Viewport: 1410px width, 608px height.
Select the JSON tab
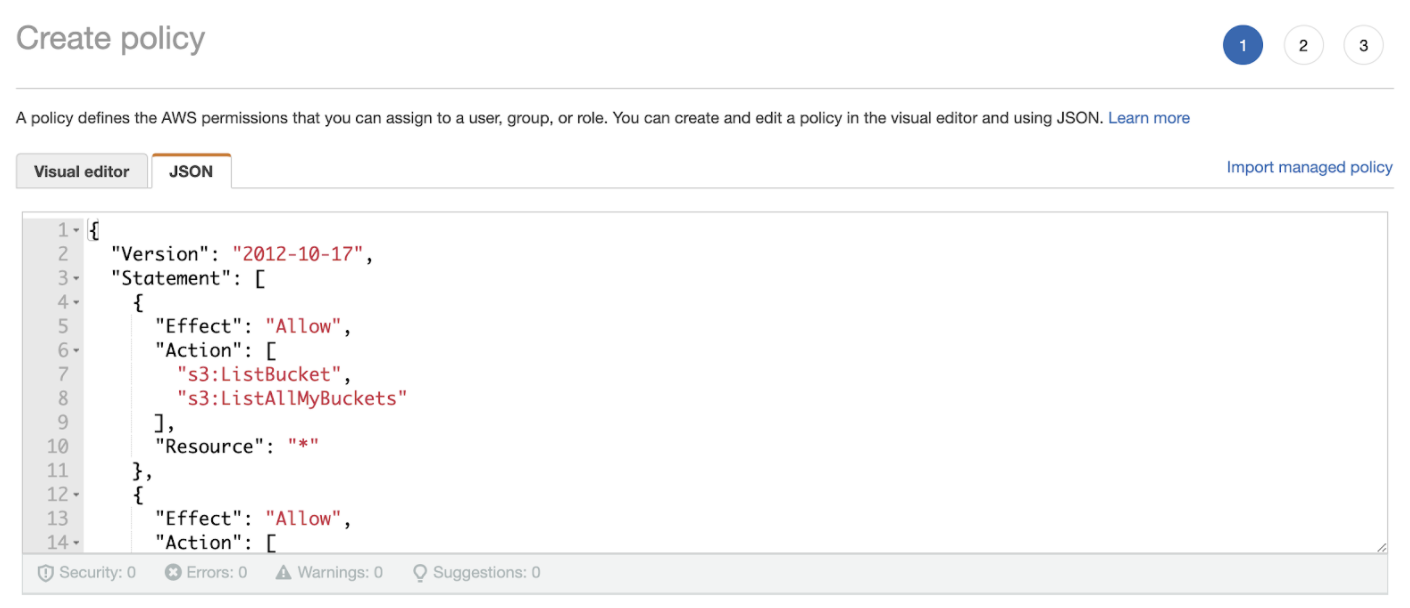[x=191, y=171]
